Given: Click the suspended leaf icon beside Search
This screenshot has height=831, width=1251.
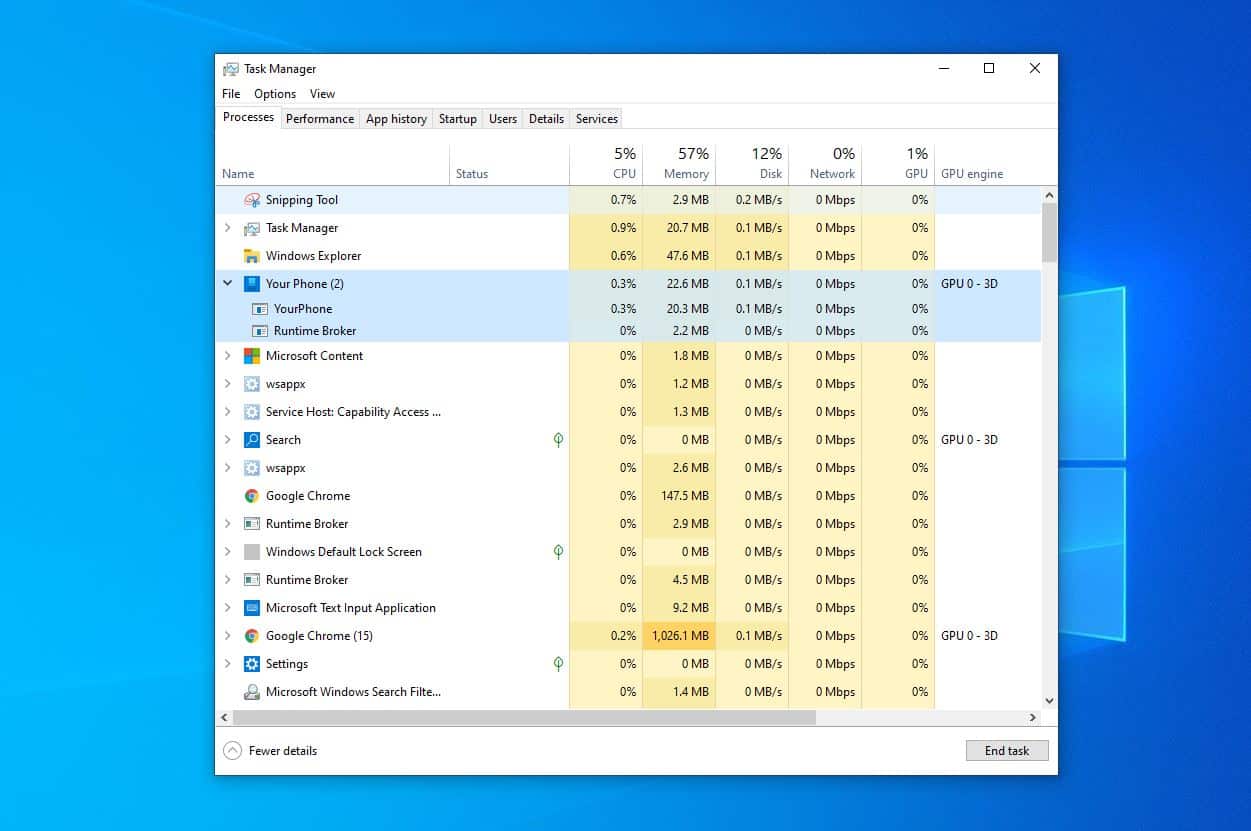Looking at the screenshot, I should pos(558,439).
